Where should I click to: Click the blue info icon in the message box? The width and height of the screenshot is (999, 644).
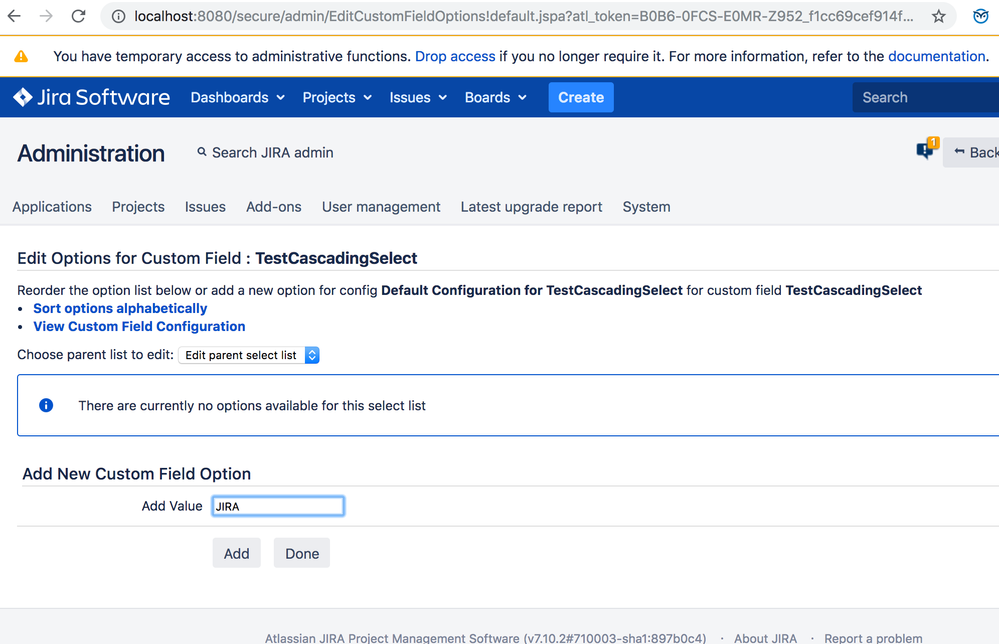point(46,405)
